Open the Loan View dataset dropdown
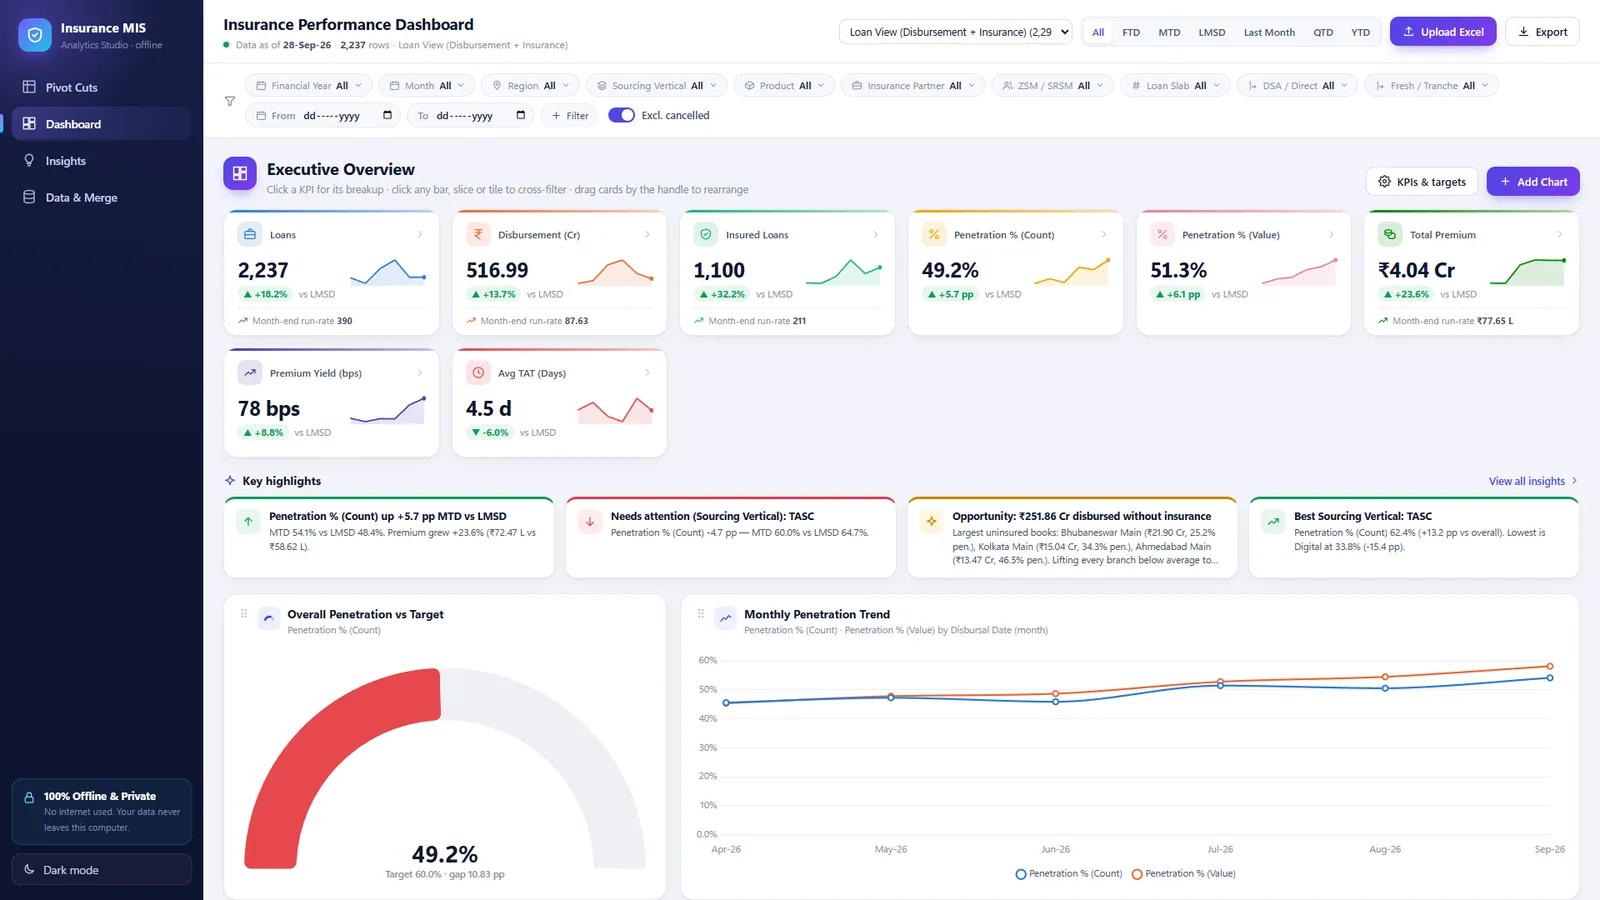The width and height of the screenshot is (1600, 900). point(956,32)
